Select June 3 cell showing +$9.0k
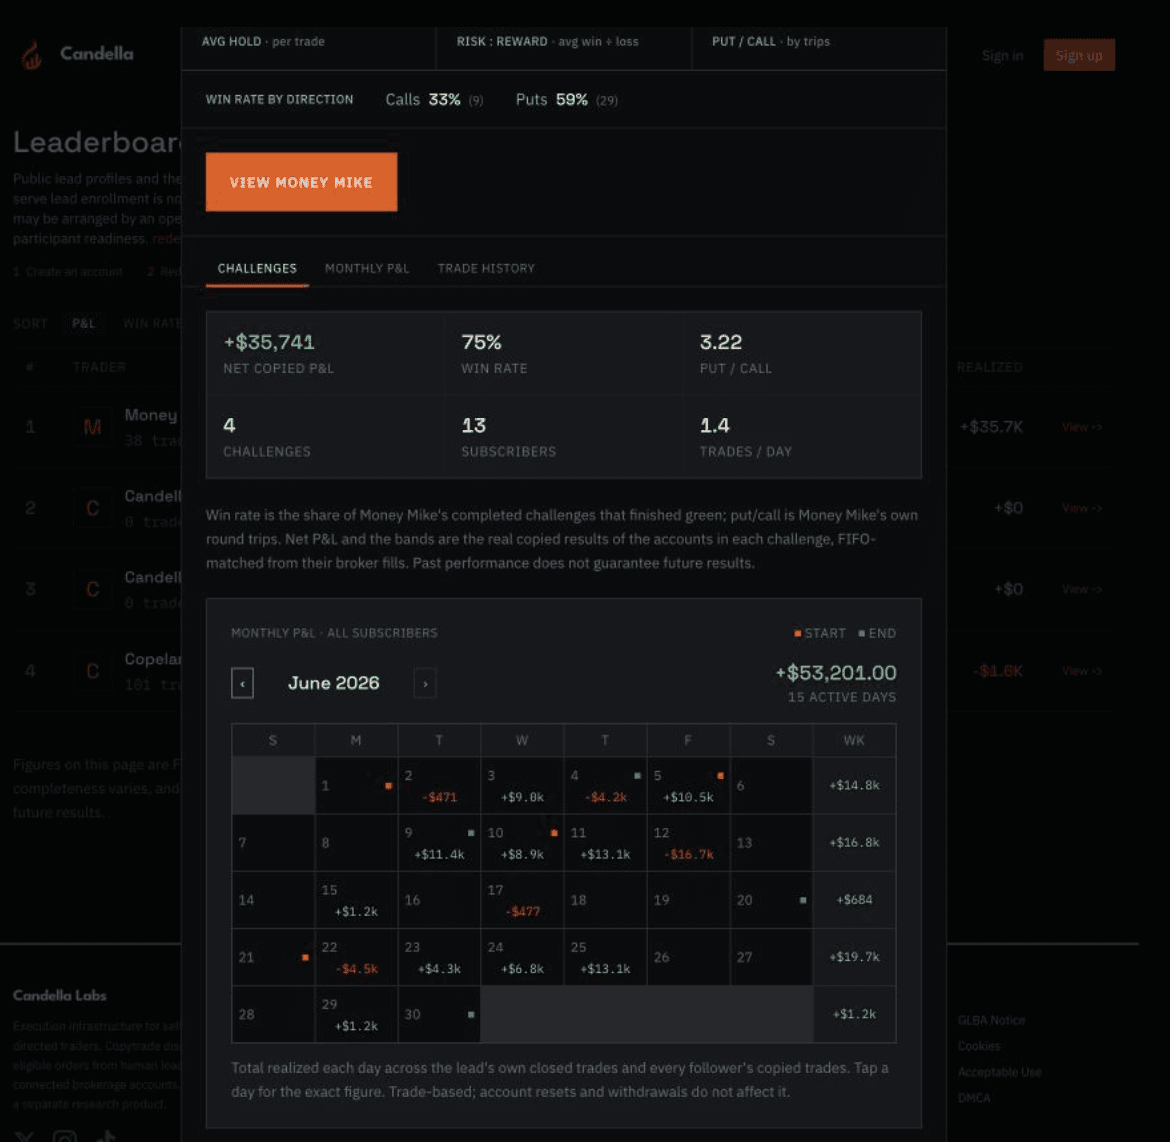The height and width of the screenshot is (1142, 1170). [522, 786]
